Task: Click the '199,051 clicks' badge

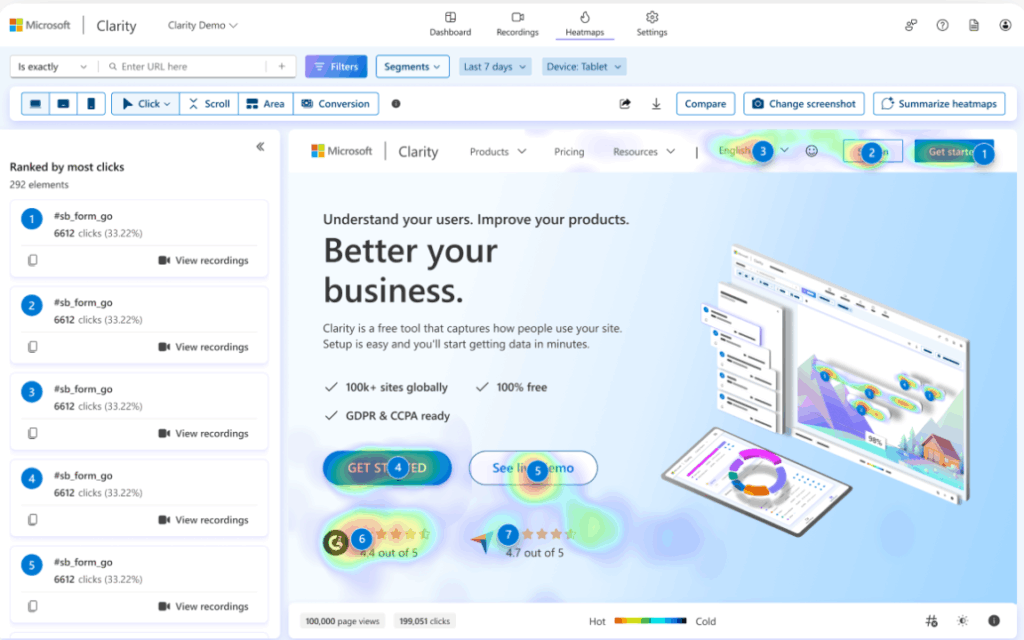Action: pos(424,621)
